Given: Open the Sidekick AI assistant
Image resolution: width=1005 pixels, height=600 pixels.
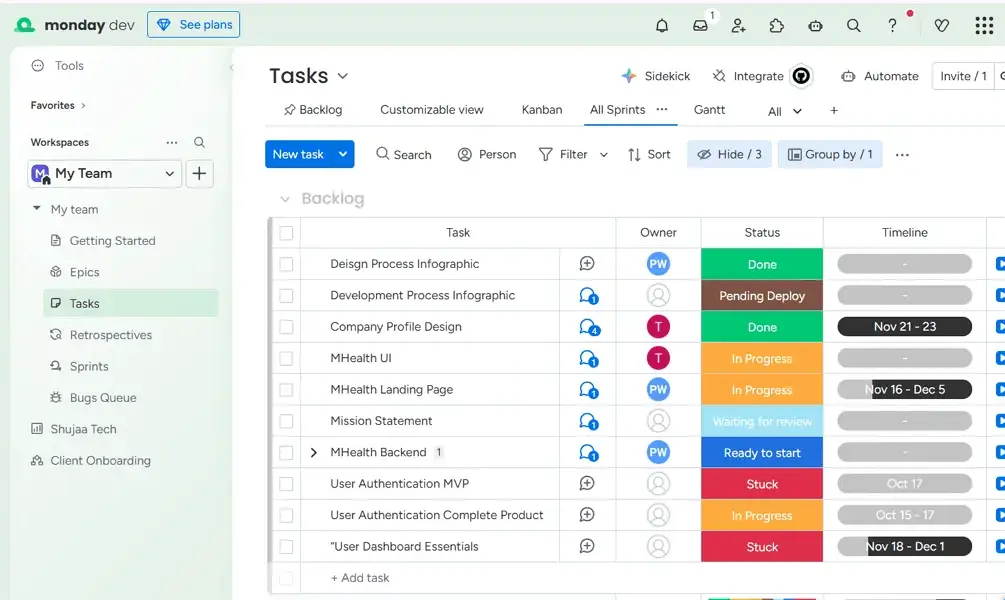Looking at the screenshot, I should coord(655,75).
